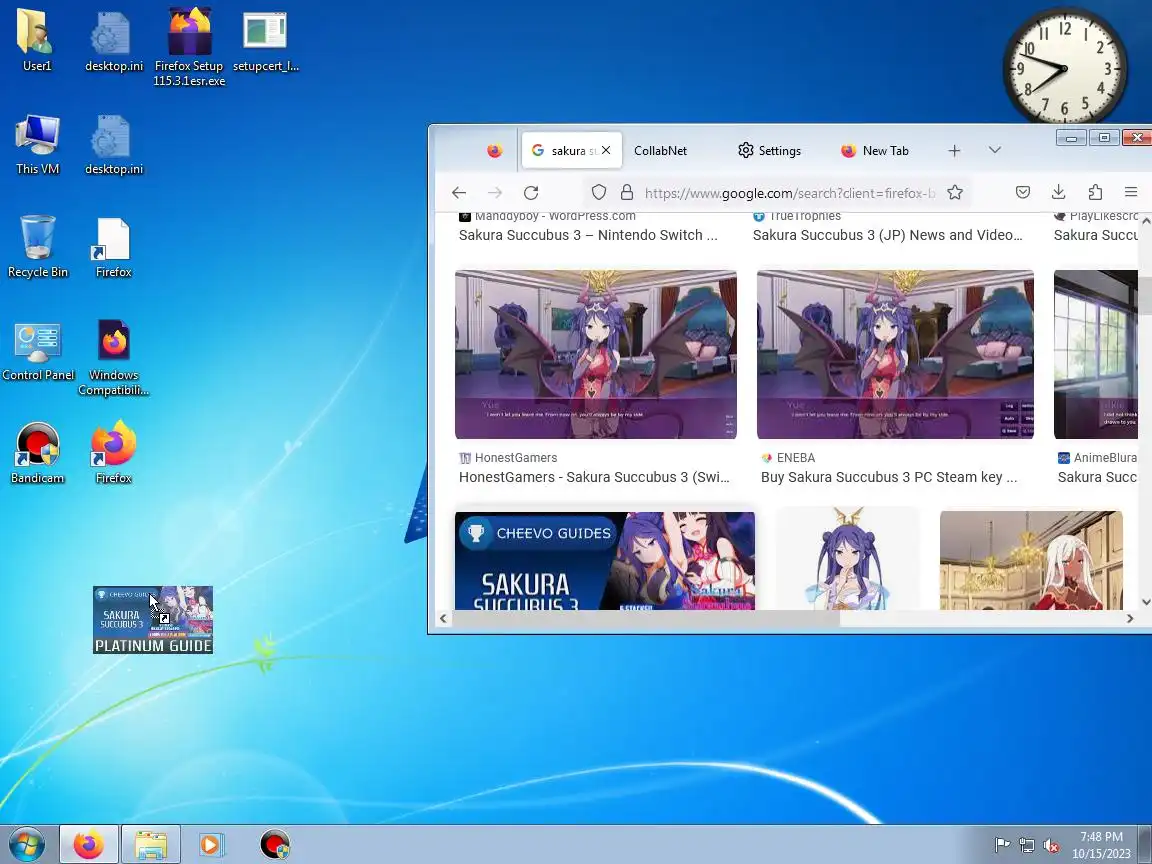The width and height of the screenshot is (1152, 864).
Task: Open the User1 folder on desktop
Action: click(37, 40)
